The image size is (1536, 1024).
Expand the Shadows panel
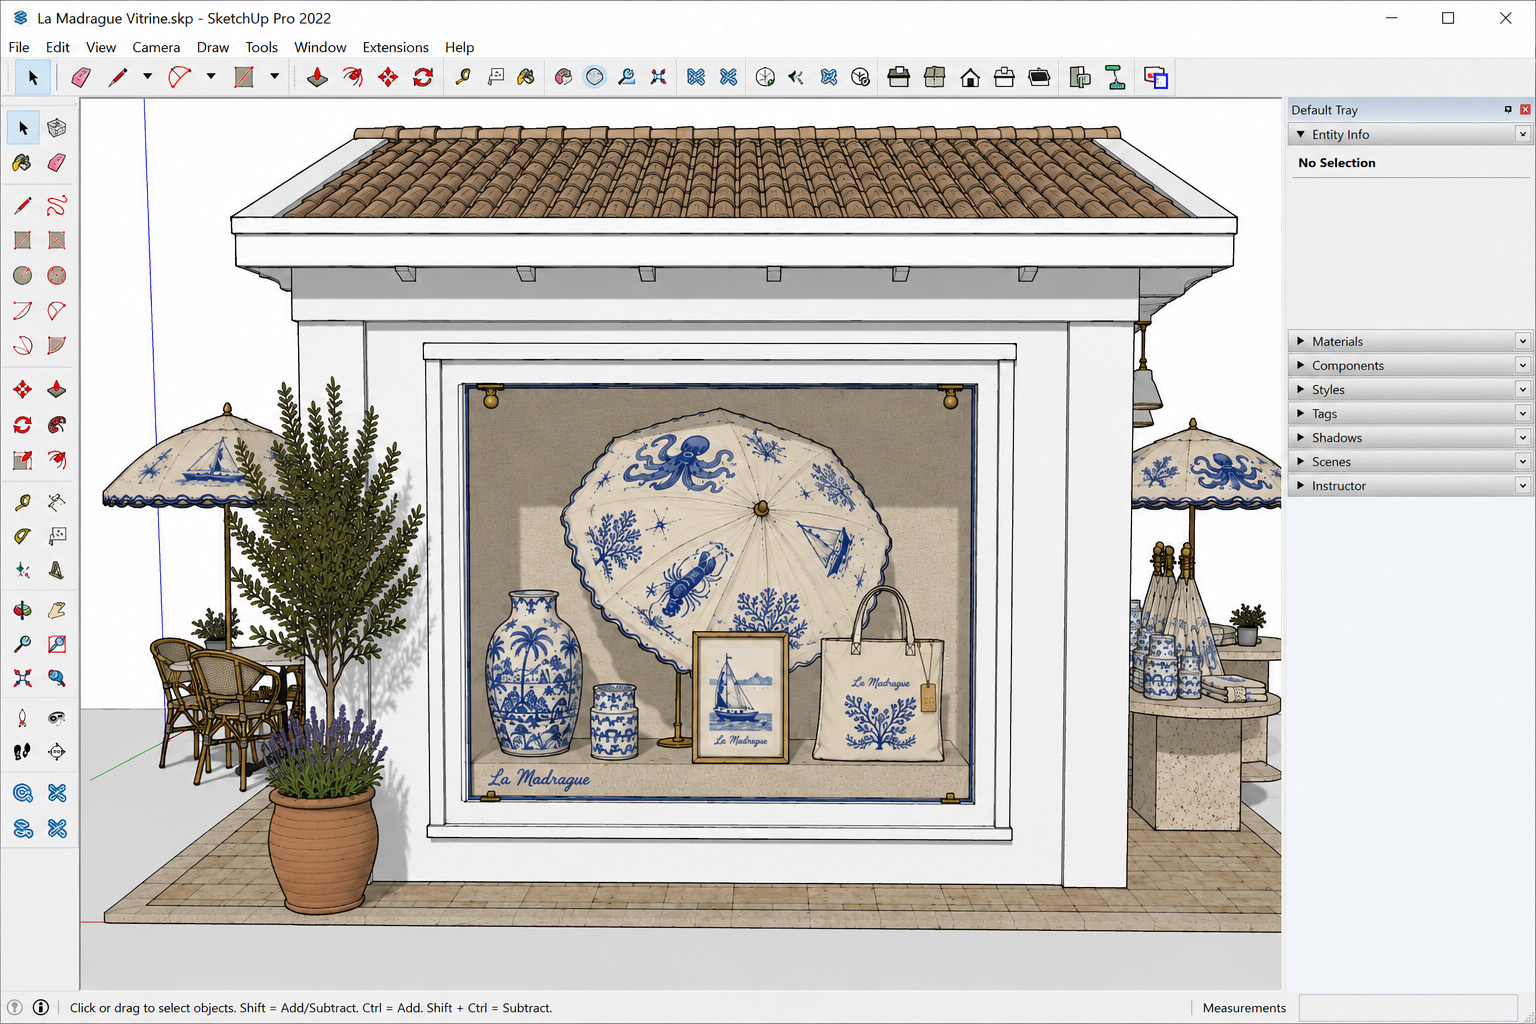1410,437
